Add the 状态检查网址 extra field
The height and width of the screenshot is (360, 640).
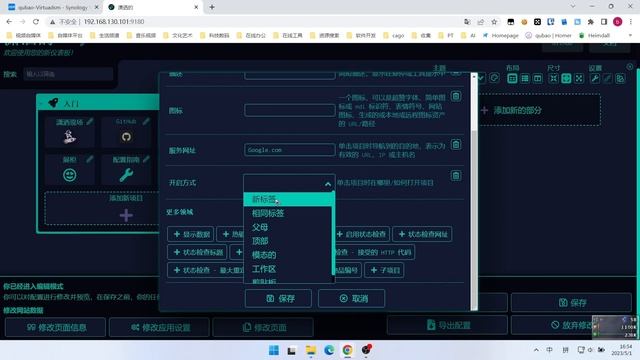click(x=422, y=234)
